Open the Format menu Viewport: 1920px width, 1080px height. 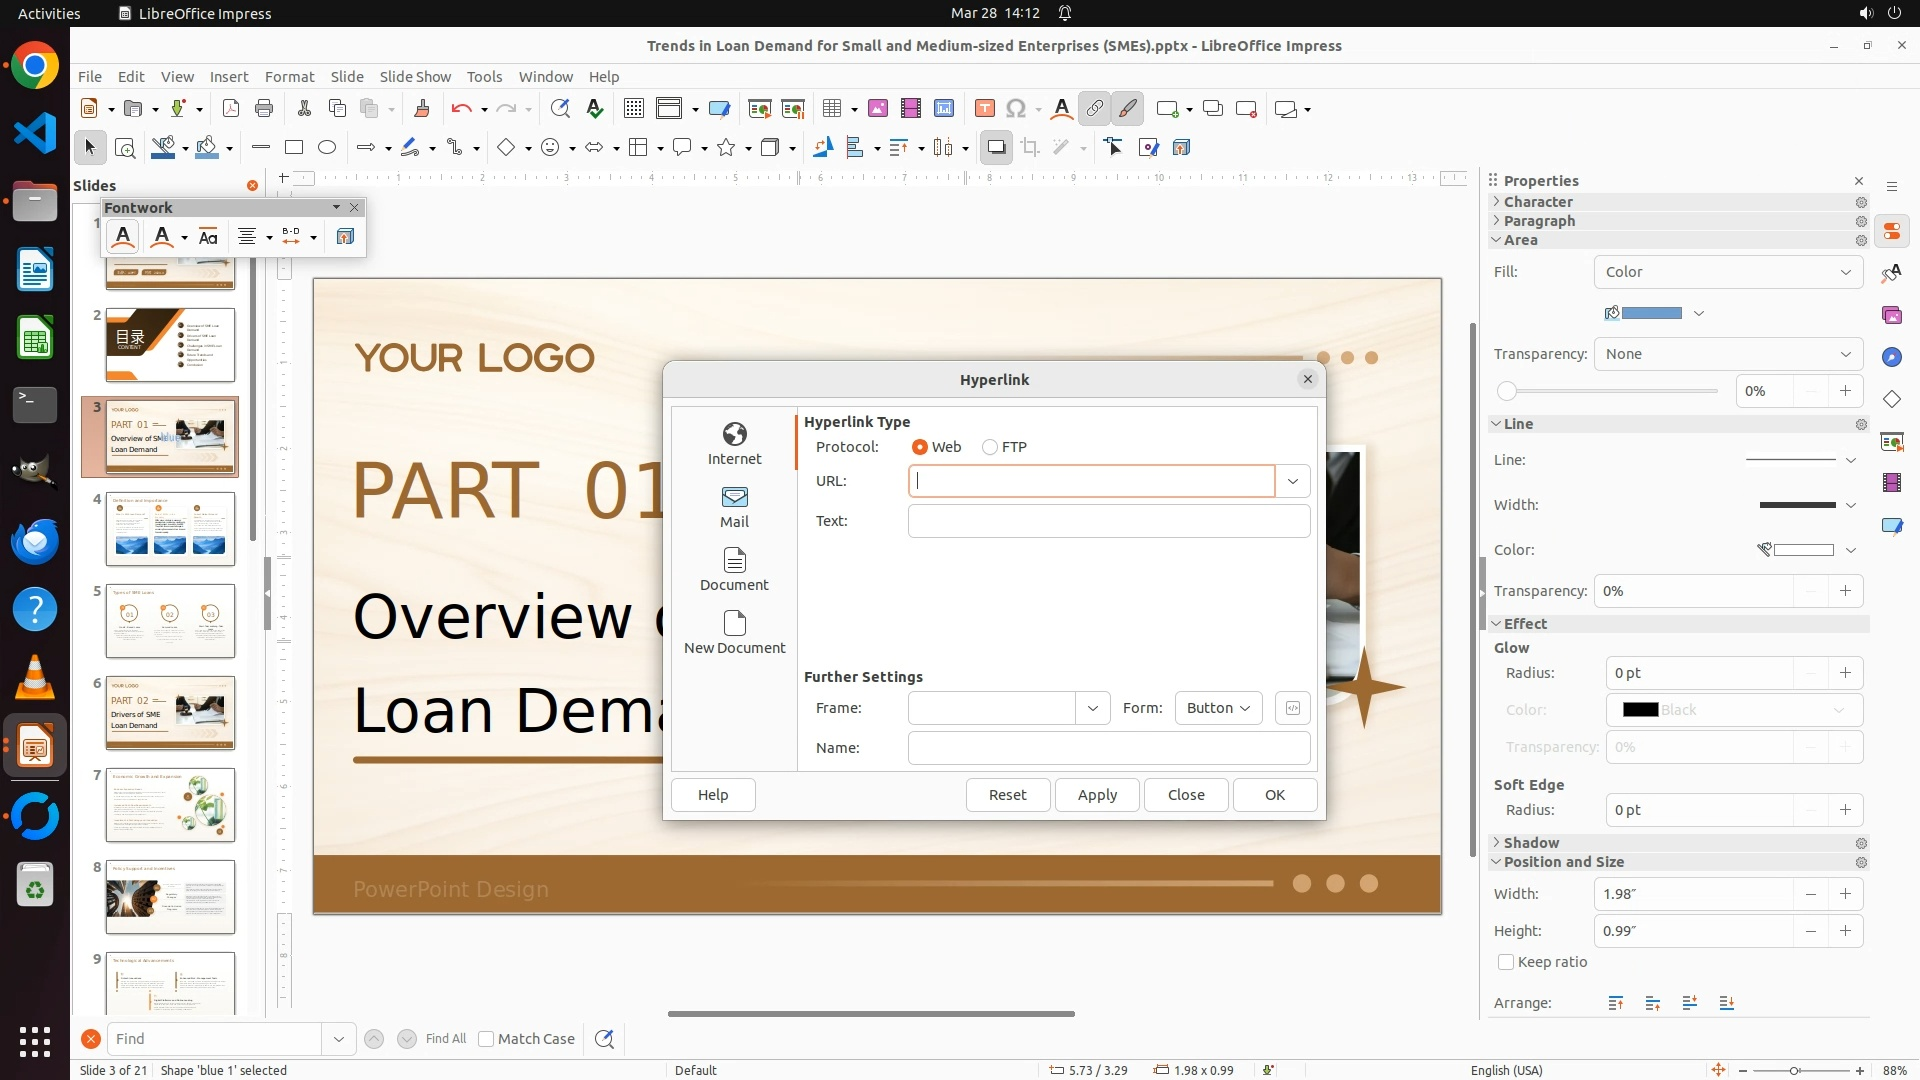[x=289, y=76]
